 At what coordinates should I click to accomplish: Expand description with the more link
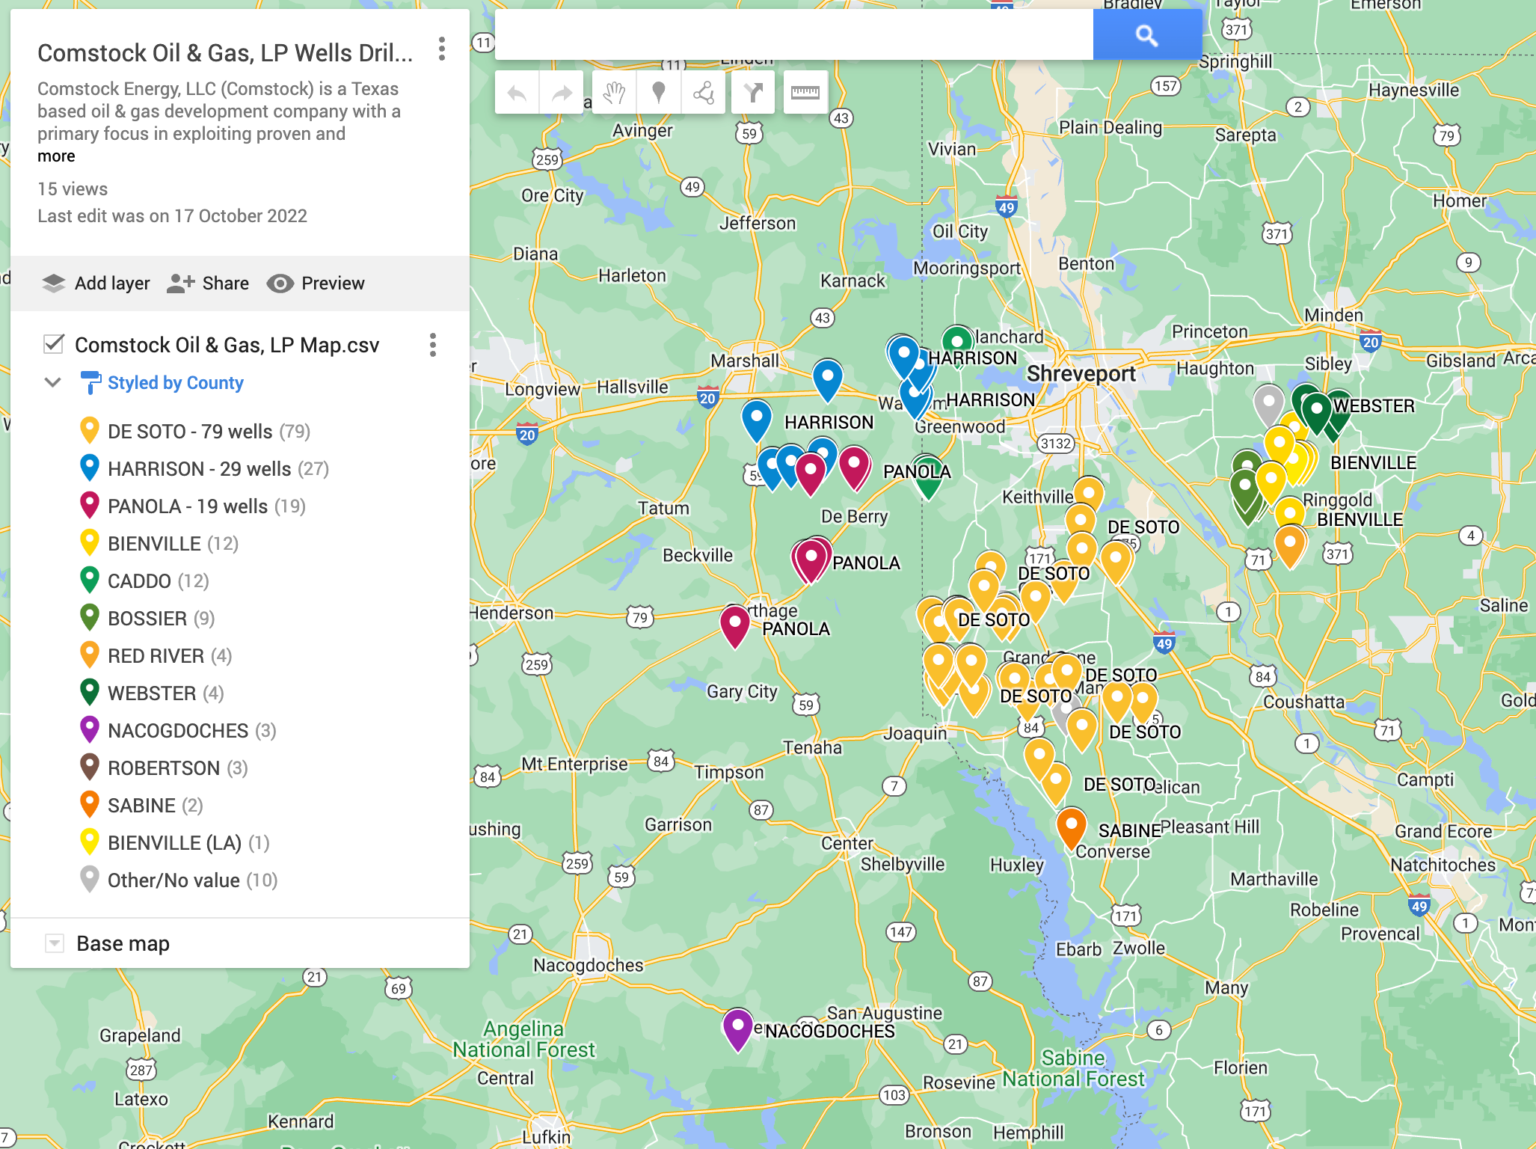pos(56,156)
